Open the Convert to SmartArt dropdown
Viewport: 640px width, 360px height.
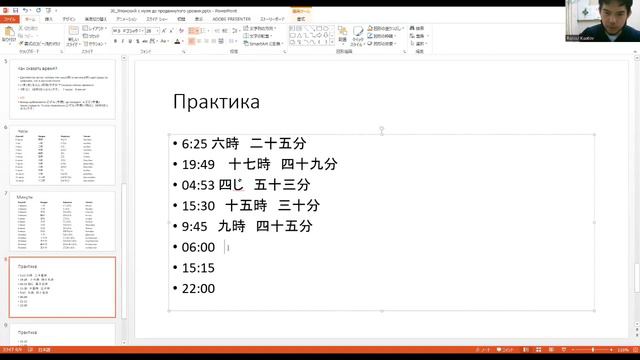pyautogui.click(x=263, y=43)
